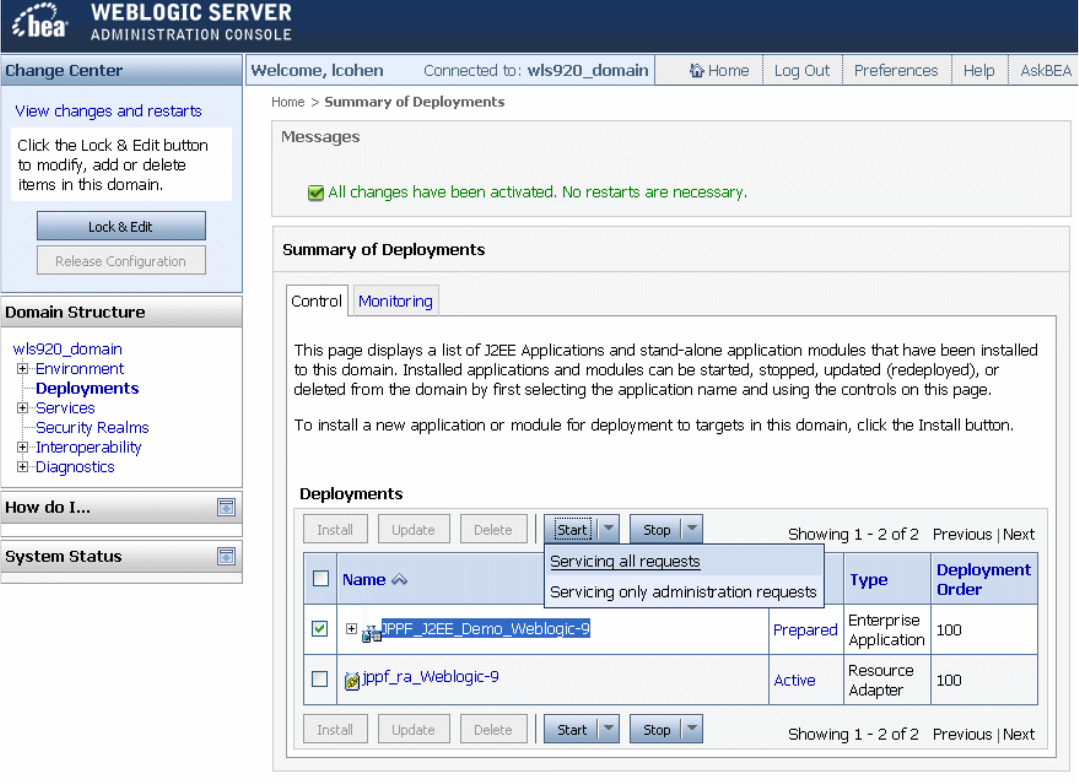
Task: Click the Home house icon
Action: 696,70
